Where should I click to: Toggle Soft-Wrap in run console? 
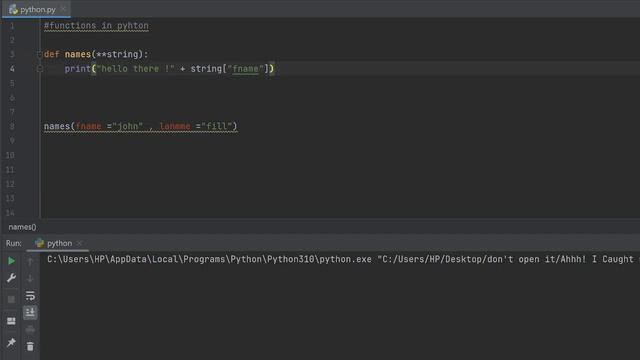[x=30, y=296]
